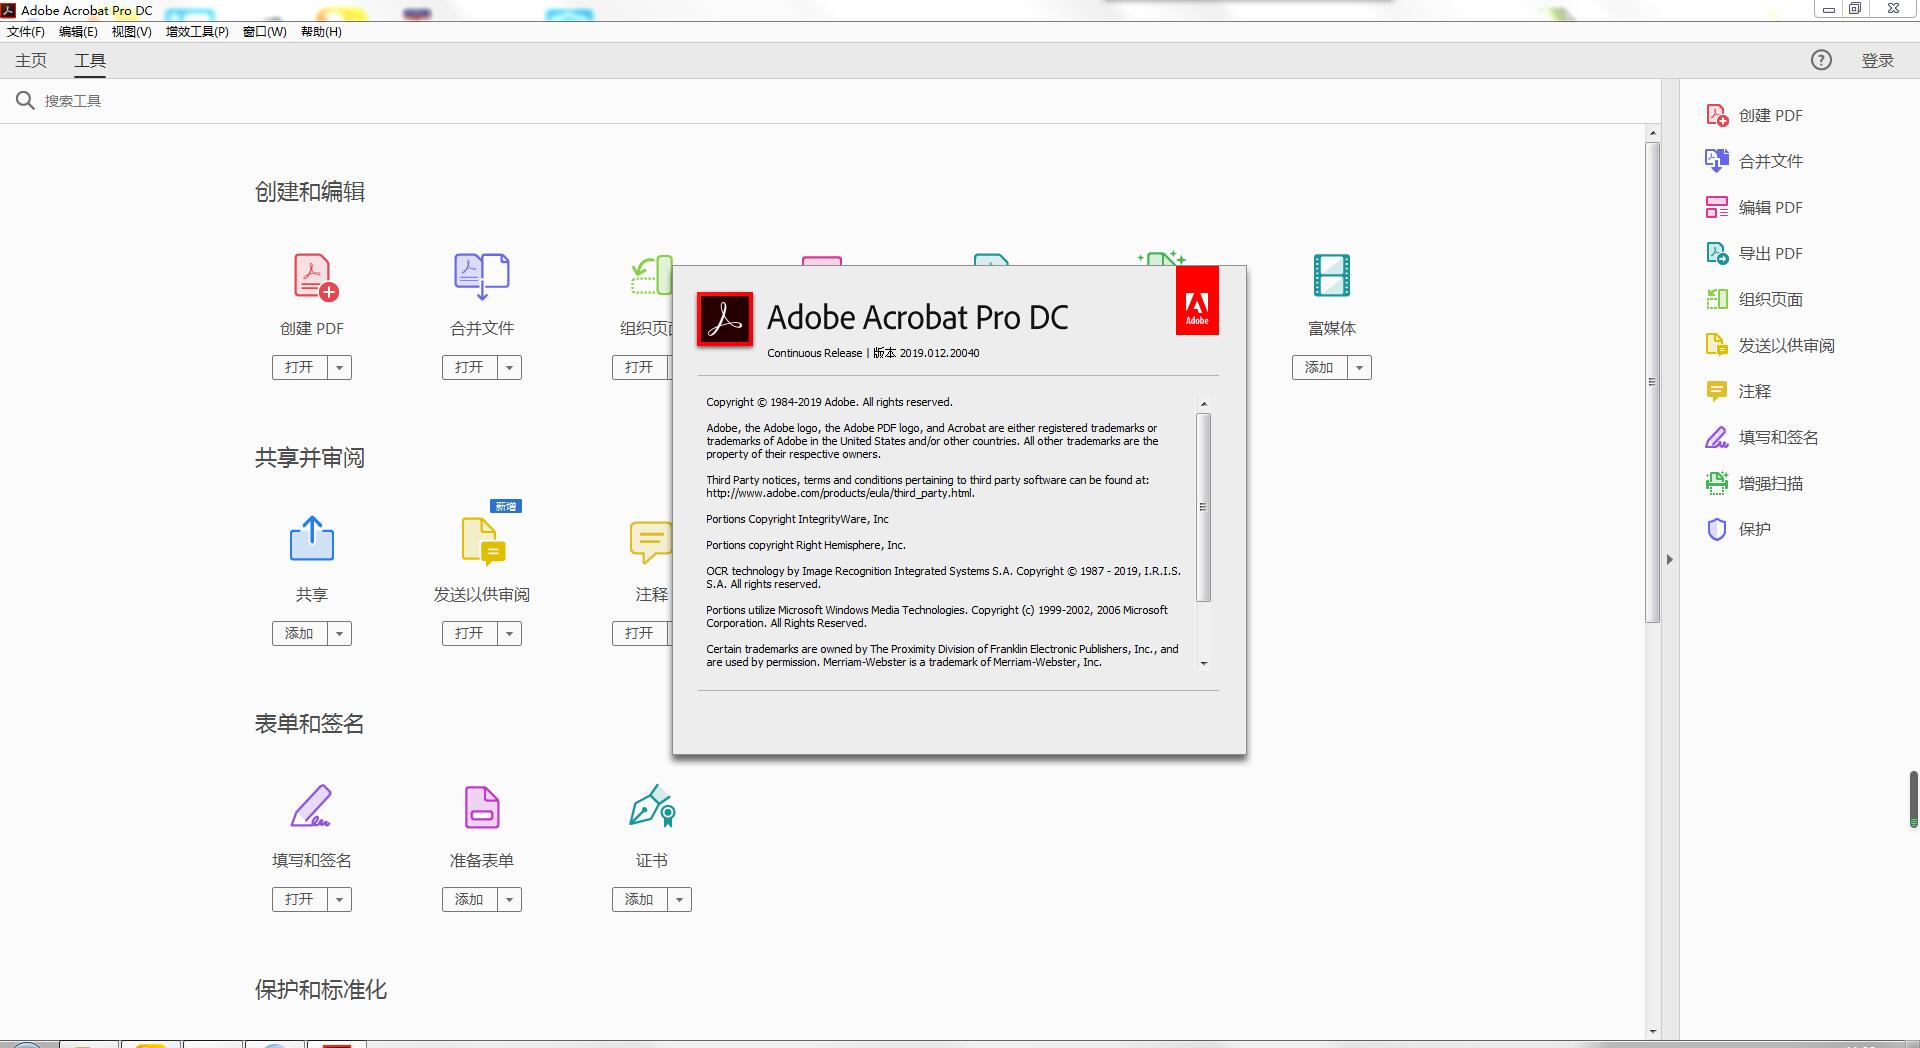
Task: Click 打开 button under 注释
Action: coord(642,633)
